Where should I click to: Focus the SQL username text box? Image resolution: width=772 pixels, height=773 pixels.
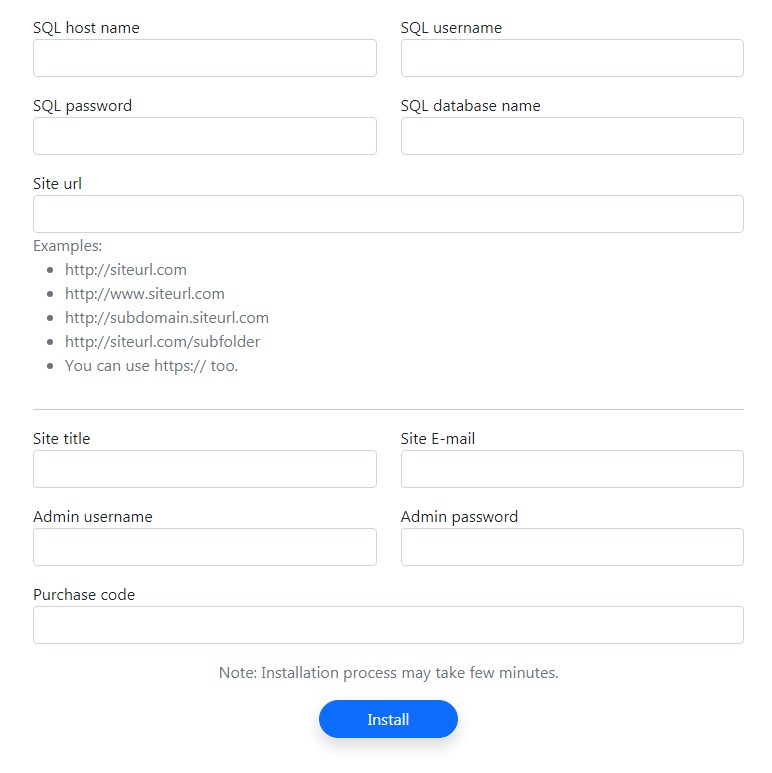pos(572,58)
